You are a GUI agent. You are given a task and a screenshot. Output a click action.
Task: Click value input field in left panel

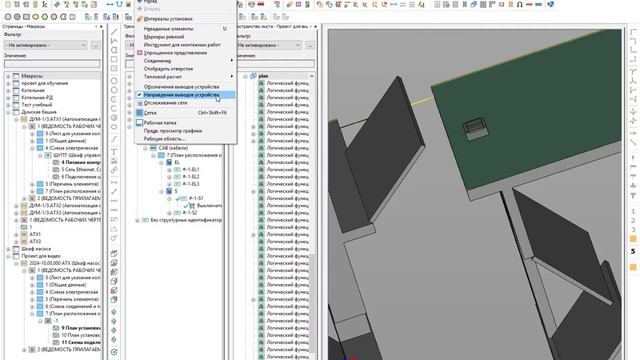[52, 64]
